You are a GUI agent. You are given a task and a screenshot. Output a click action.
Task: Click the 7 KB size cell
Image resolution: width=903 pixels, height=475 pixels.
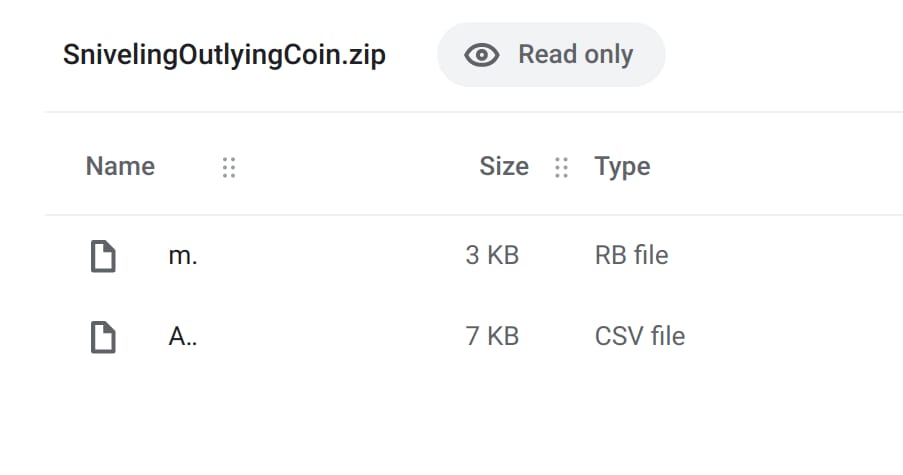pyautogui.click(x=492, y=336)
